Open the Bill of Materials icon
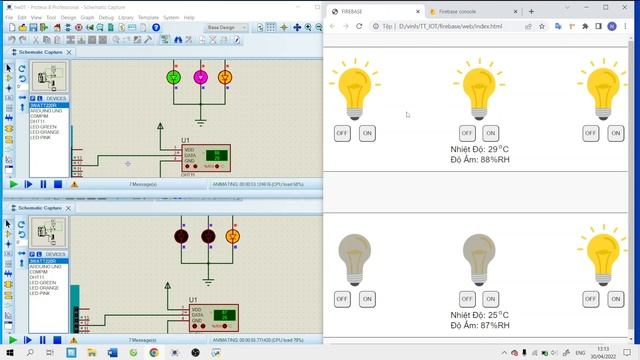The height and width of the screenshot is (360, 640). (x=122, y=27)
